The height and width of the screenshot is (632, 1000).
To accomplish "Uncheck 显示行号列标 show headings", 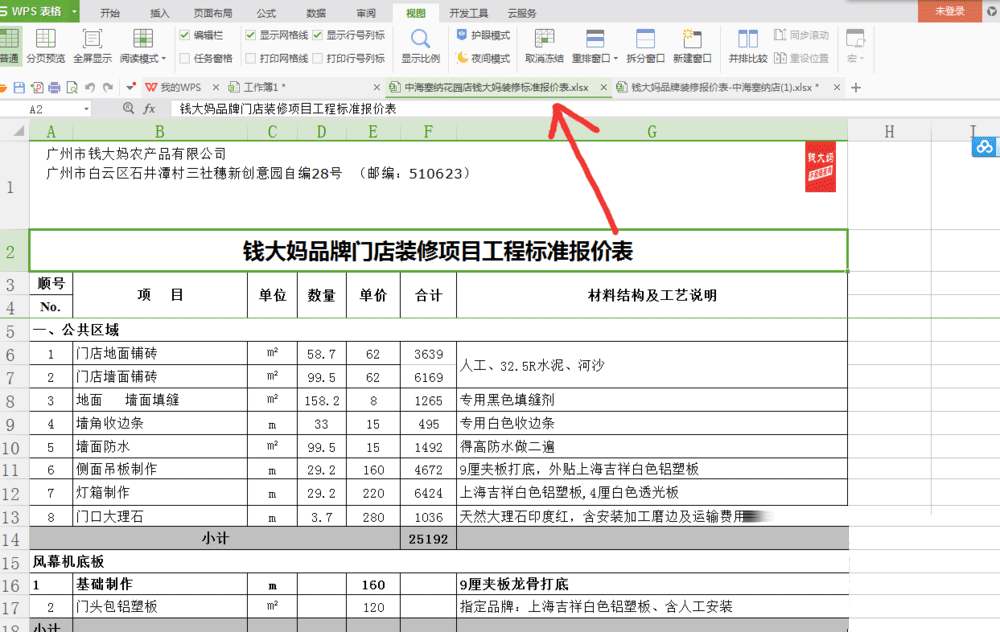I will tap(318, 35).
